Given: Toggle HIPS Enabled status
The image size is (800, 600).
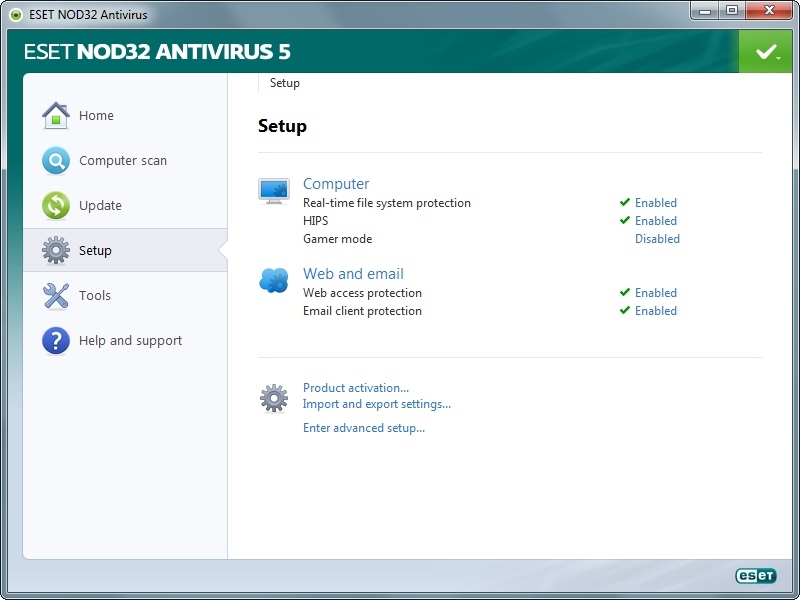Looking at the screenshot, I should [656, 221].
